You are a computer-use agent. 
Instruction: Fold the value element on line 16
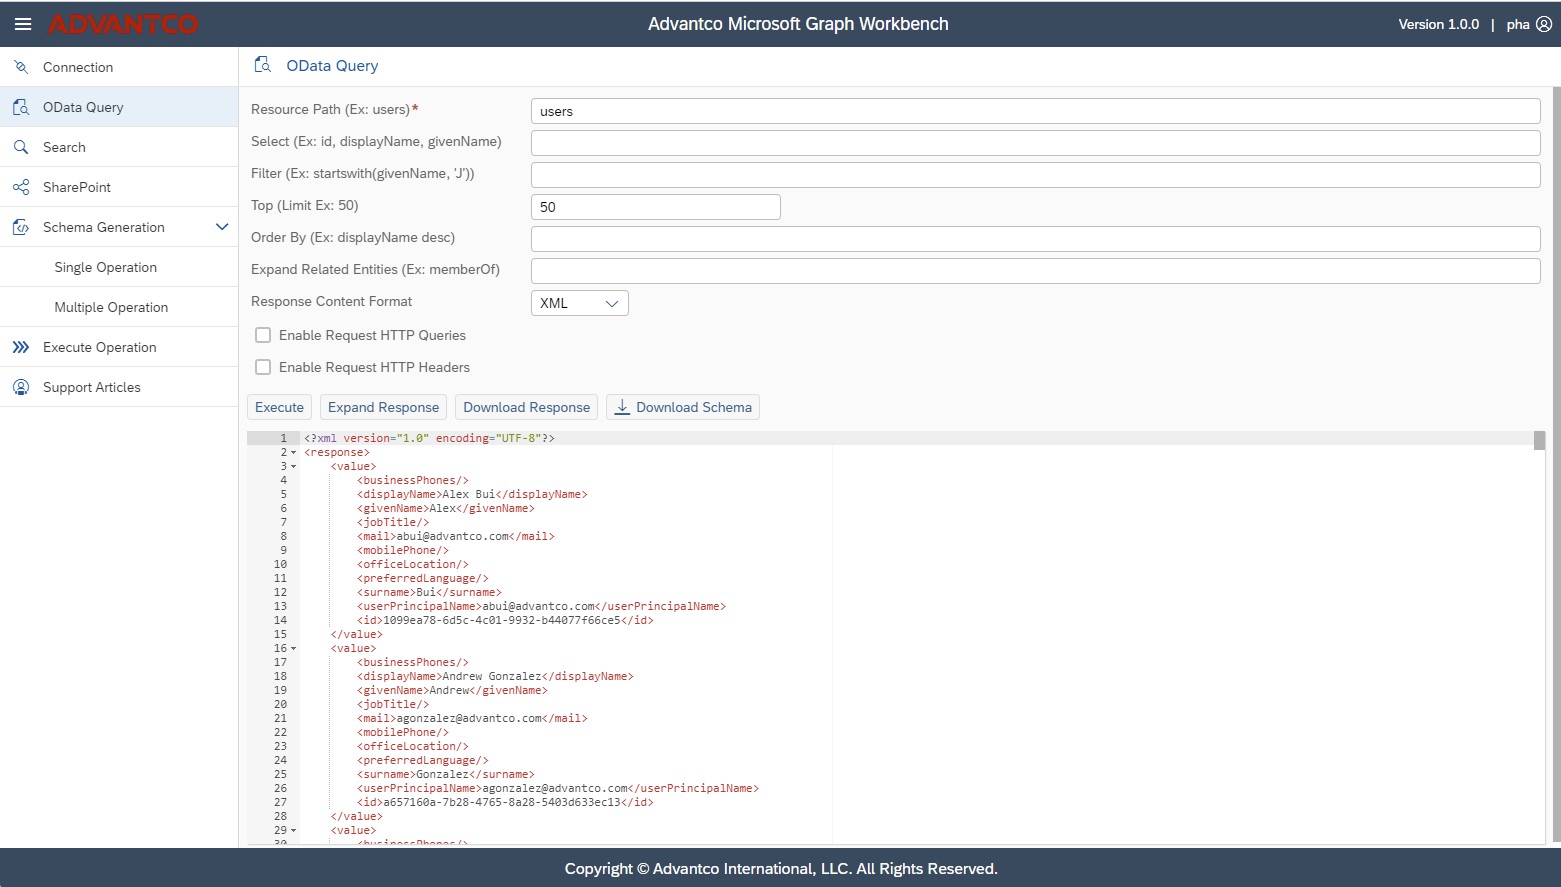pyautogui.click(x=293, y=649)
